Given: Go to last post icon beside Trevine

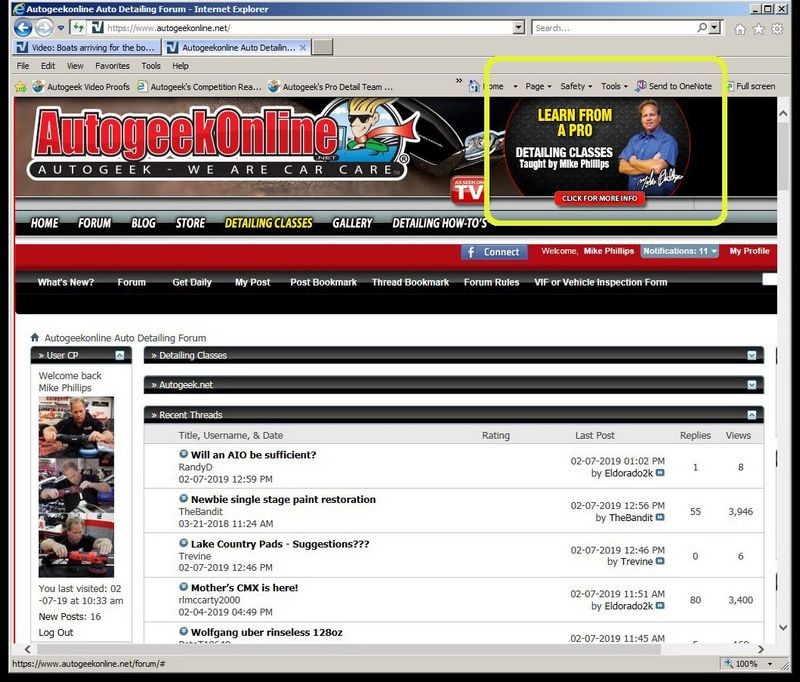Looking at the screenshot, I should point(660,561).
